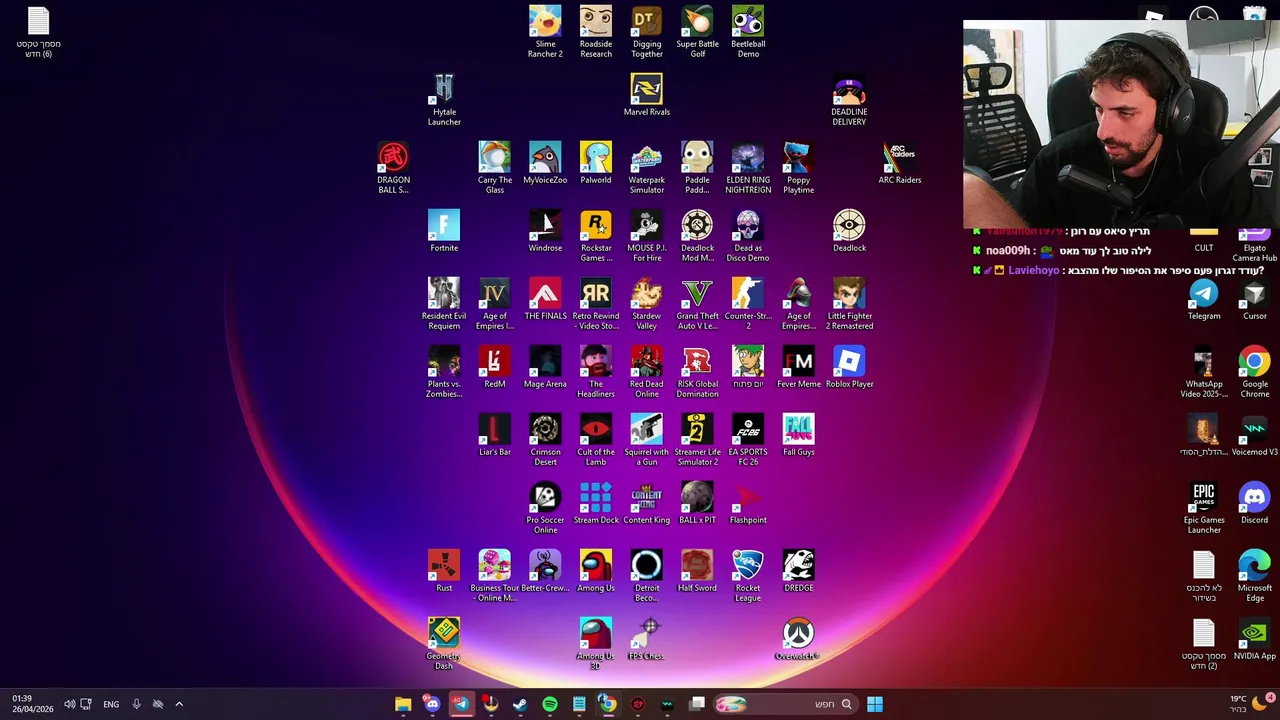Select the Rockstar Games launcher icon
Viewport: 1280px width, 720px height.
pyautogui.click(x=596, y=236)
